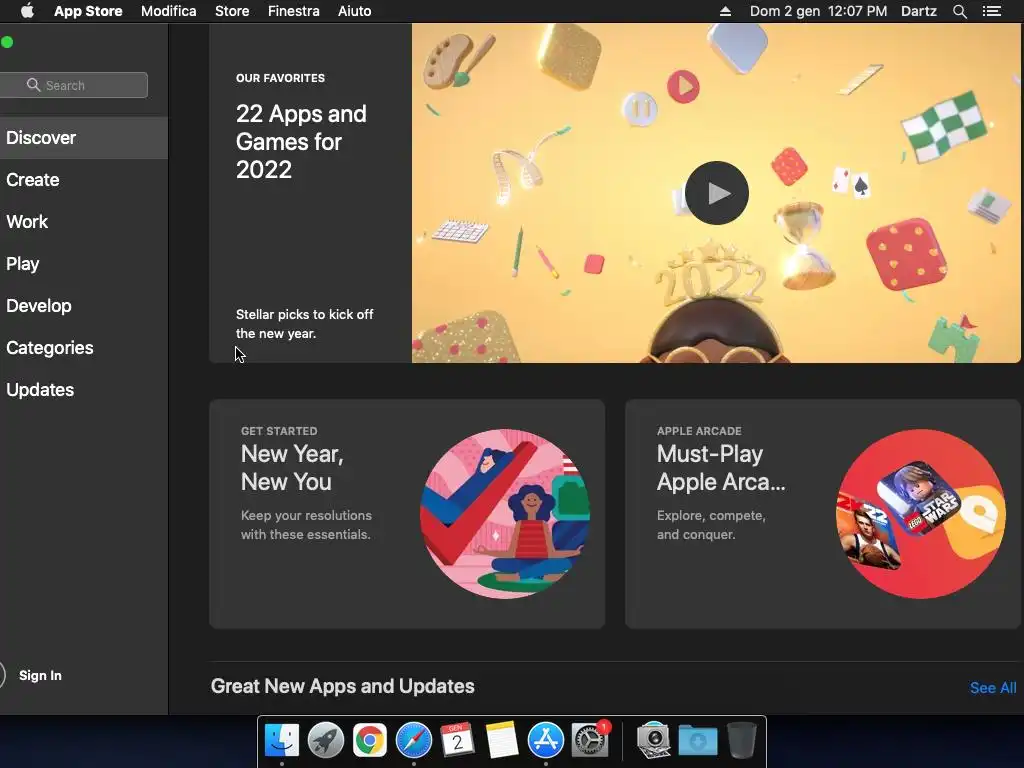Play the 2022 featured video

716,193
